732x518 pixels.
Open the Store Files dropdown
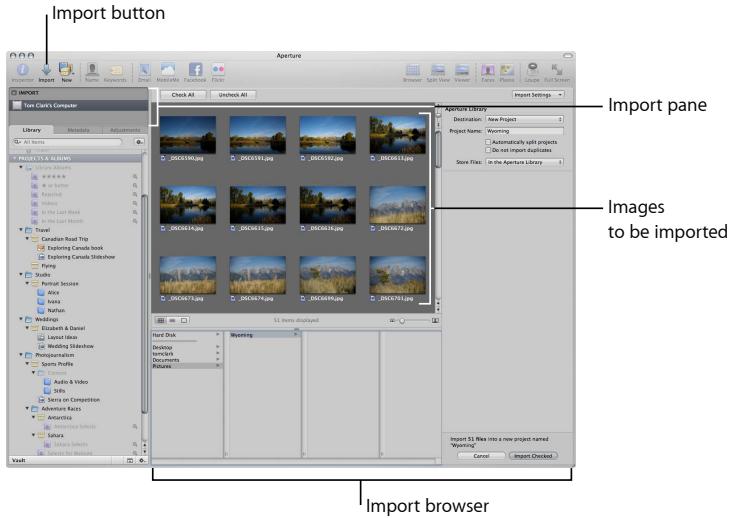pos(524,162)
